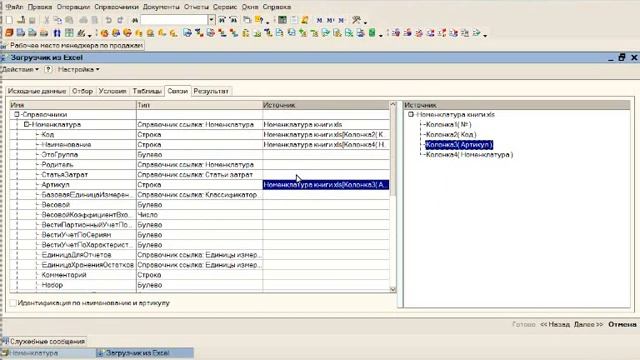Click the table scrollbar down arrow

[x=393, y=289]
